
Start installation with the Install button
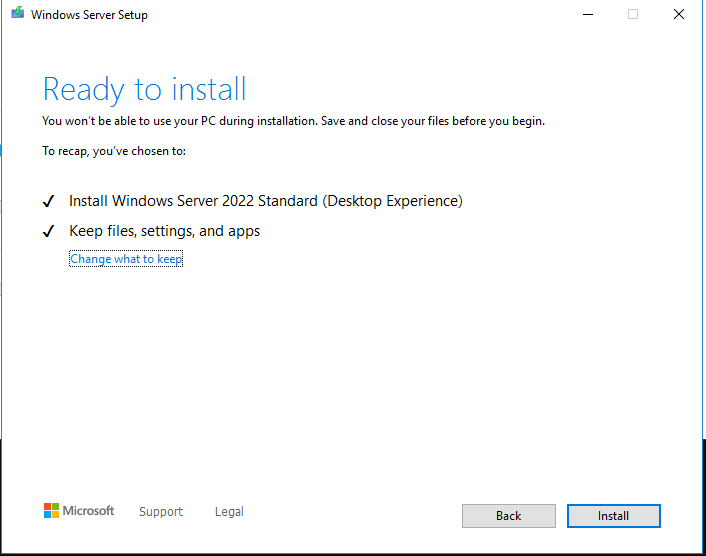point(613,516)
